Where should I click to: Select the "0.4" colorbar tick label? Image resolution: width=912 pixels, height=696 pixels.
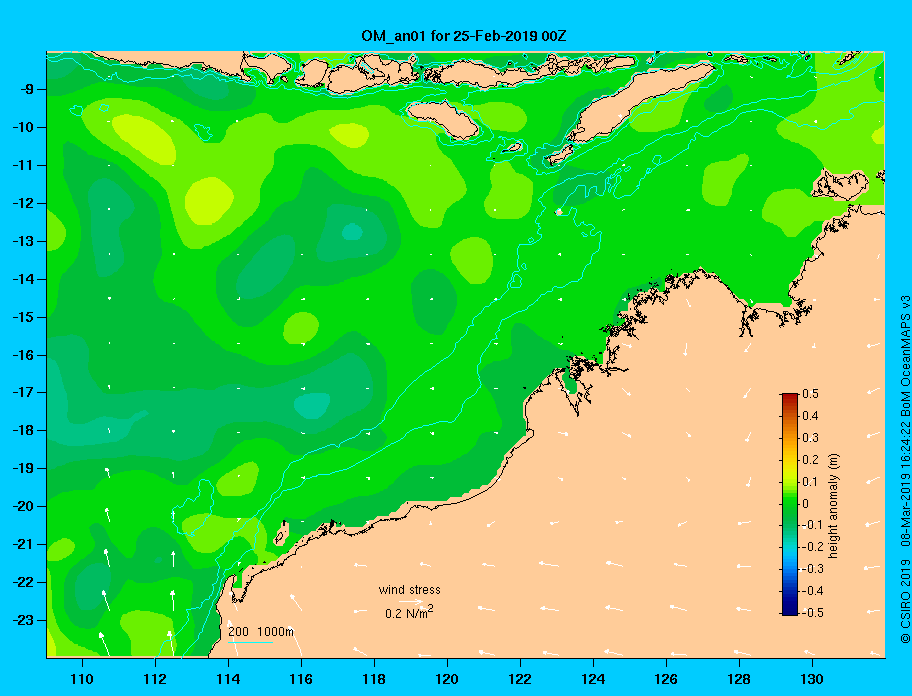pos(810,416)
